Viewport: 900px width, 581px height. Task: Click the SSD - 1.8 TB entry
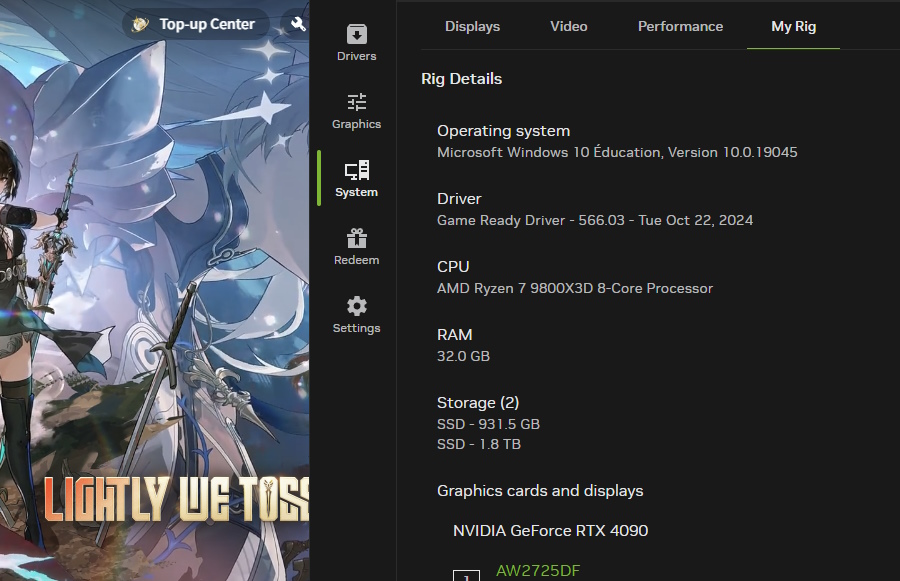(479, 444)
